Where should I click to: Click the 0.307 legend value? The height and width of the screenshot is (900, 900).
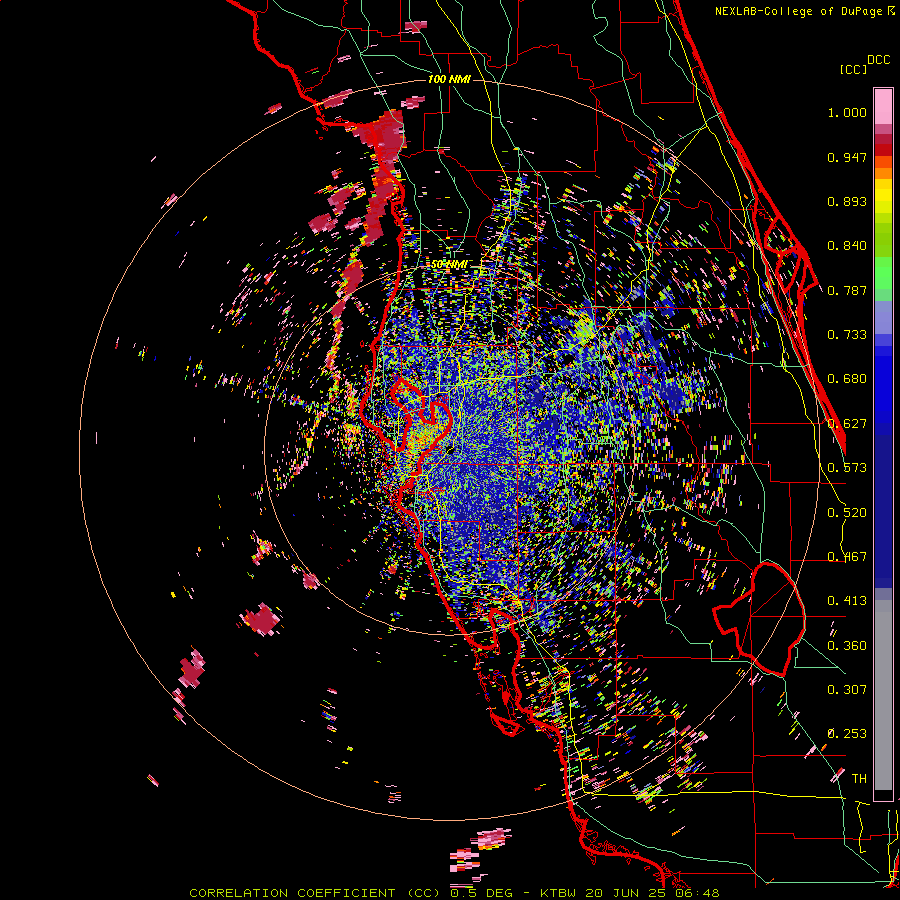(x=847, y=690)
